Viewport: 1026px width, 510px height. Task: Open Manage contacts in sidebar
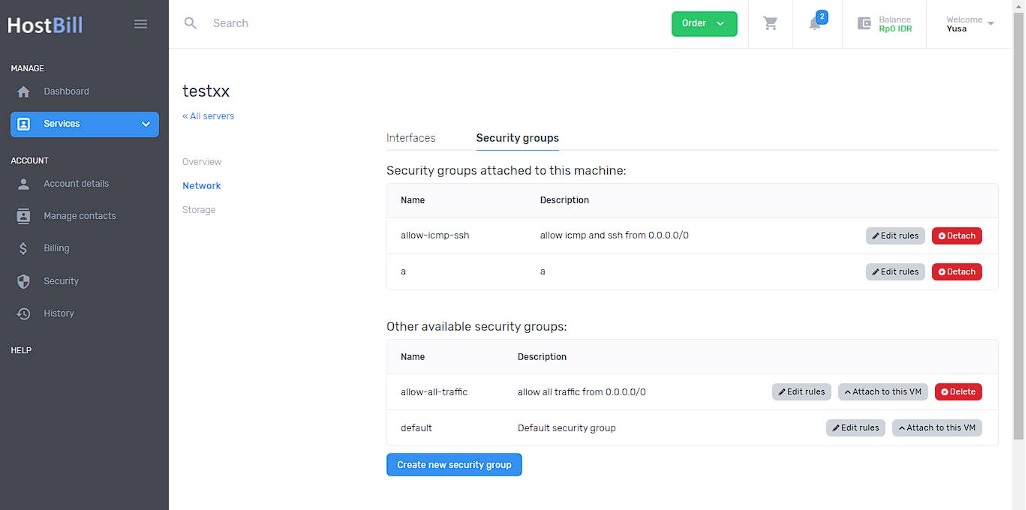click(x=79, y=216)
